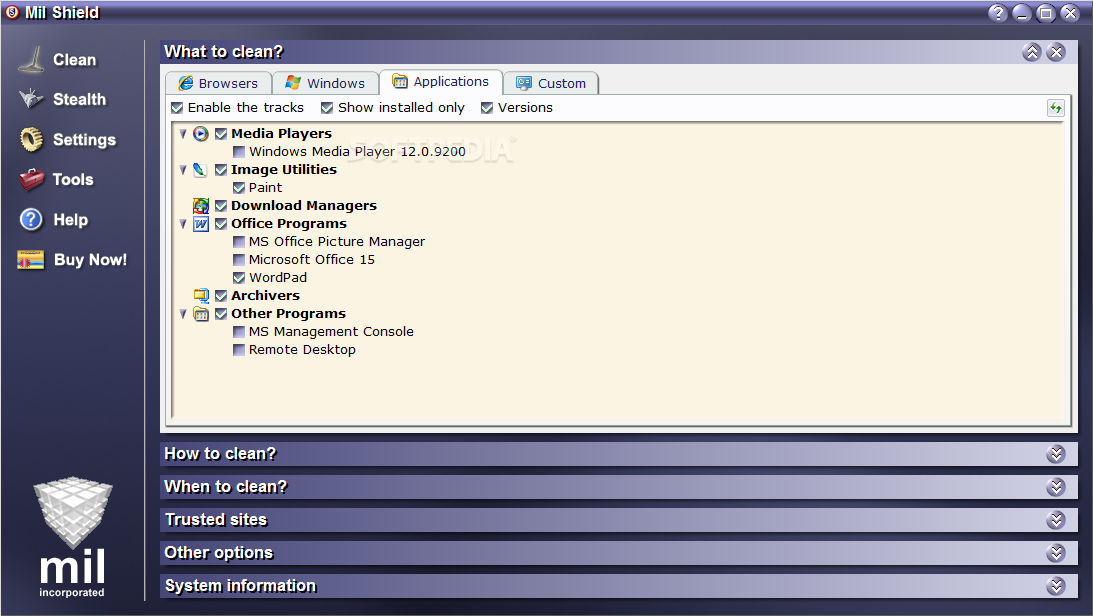This screenshot has height=616, width=1093.
Task: Collapse the Other Programs tree node
Action: tap(183, 314)
